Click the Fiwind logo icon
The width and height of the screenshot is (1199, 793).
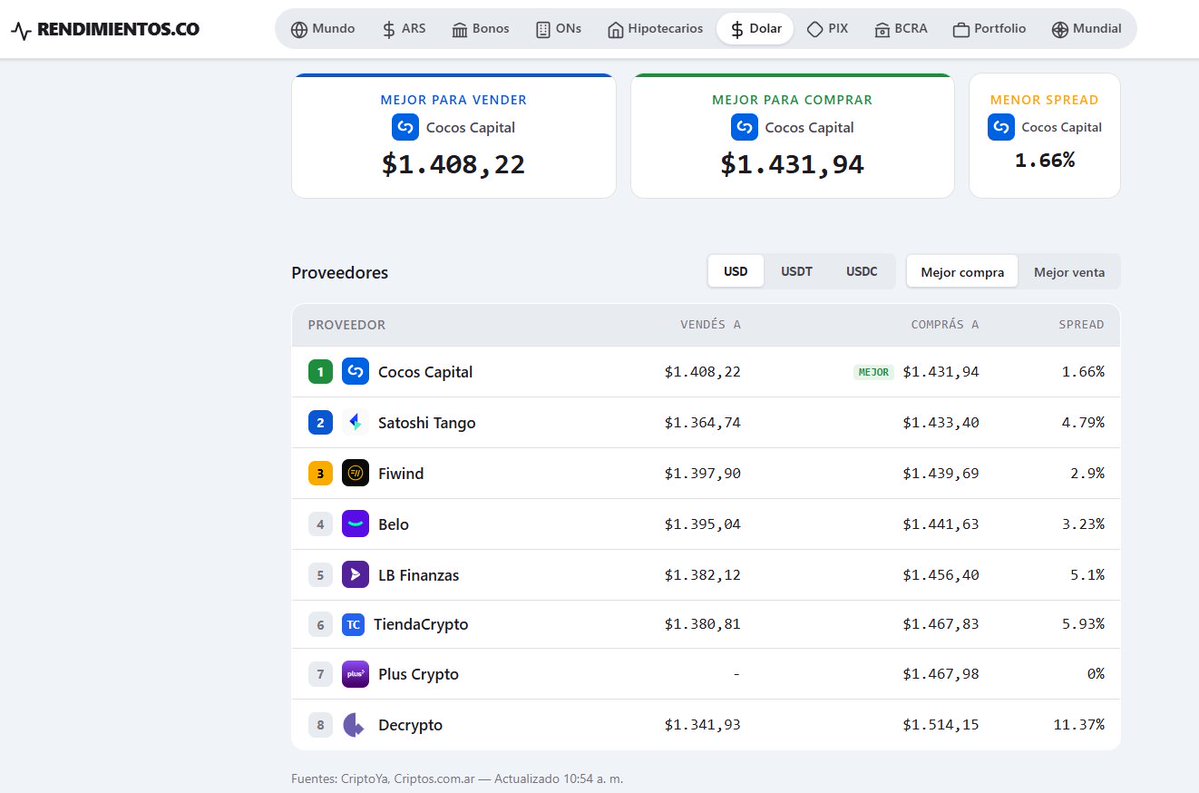pyautogui.click(x=355, y=473)
